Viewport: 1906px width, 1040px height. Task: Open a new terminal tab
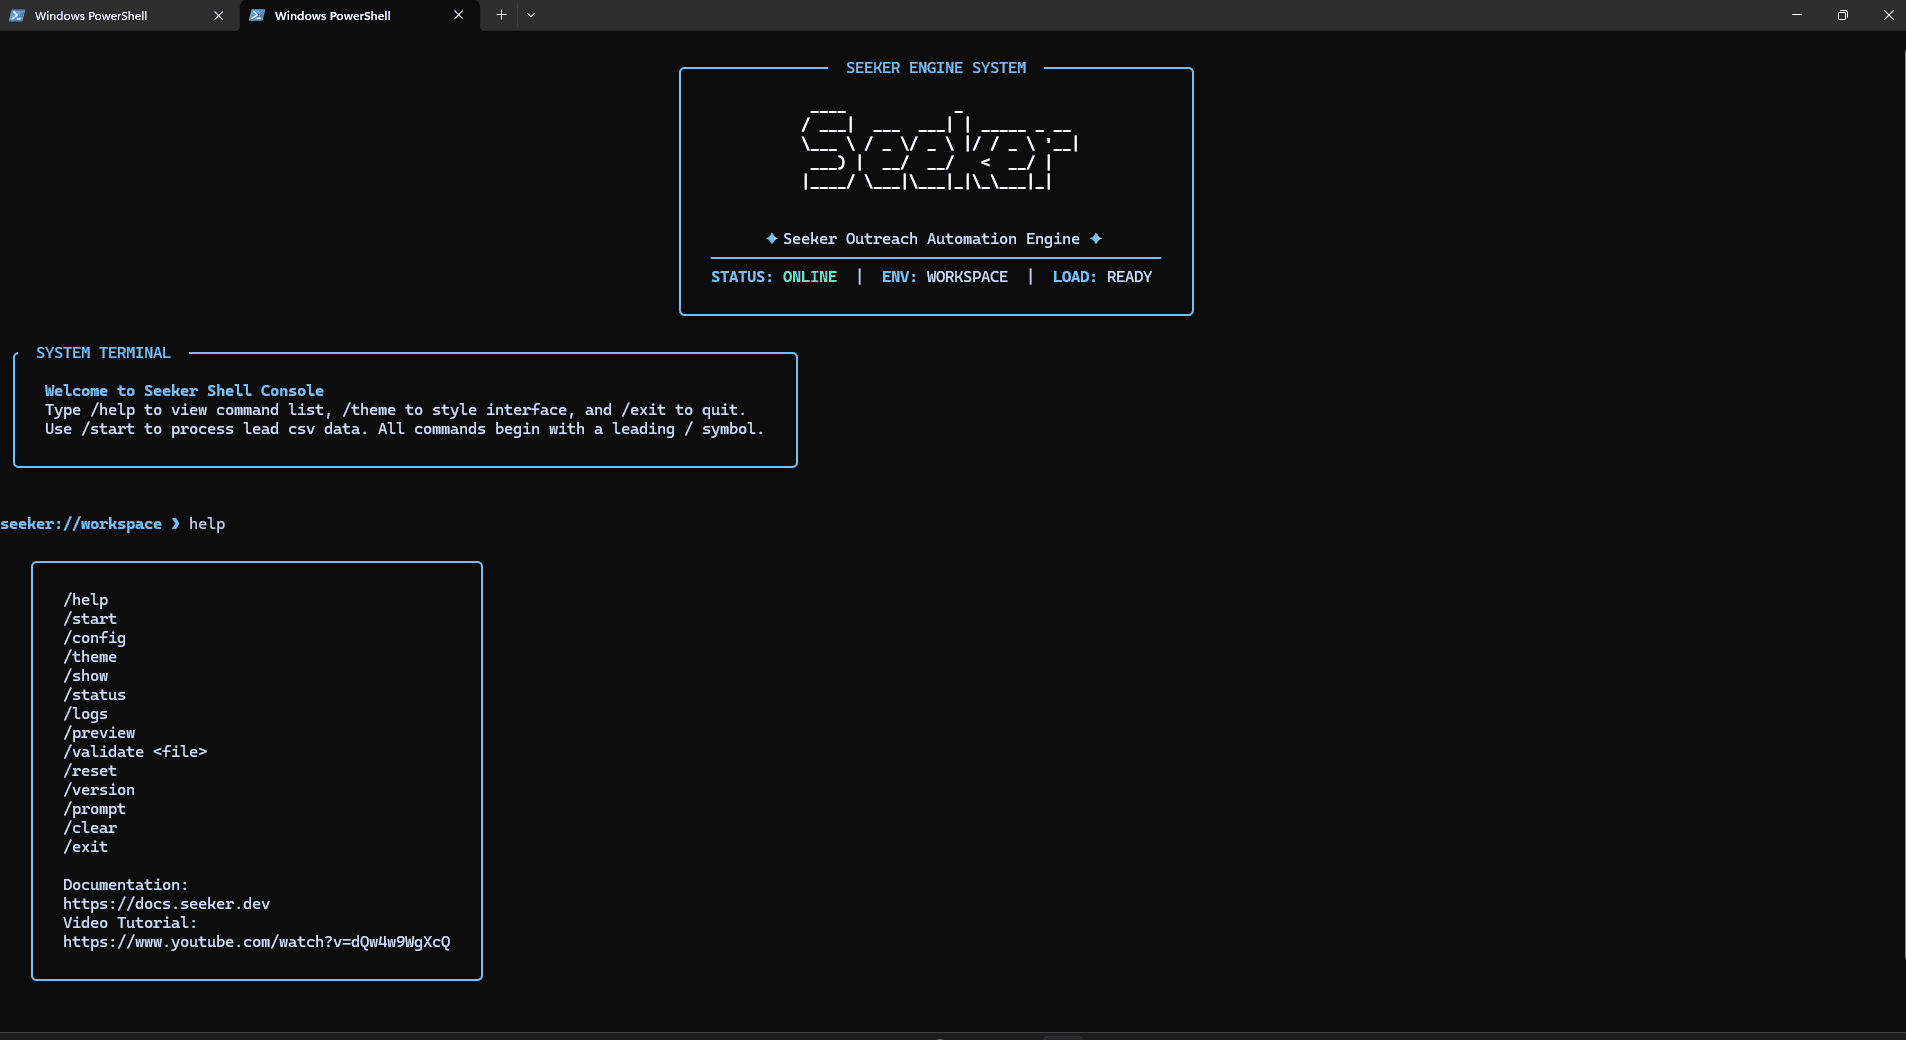pyautogui.click(x=501, y=15)
